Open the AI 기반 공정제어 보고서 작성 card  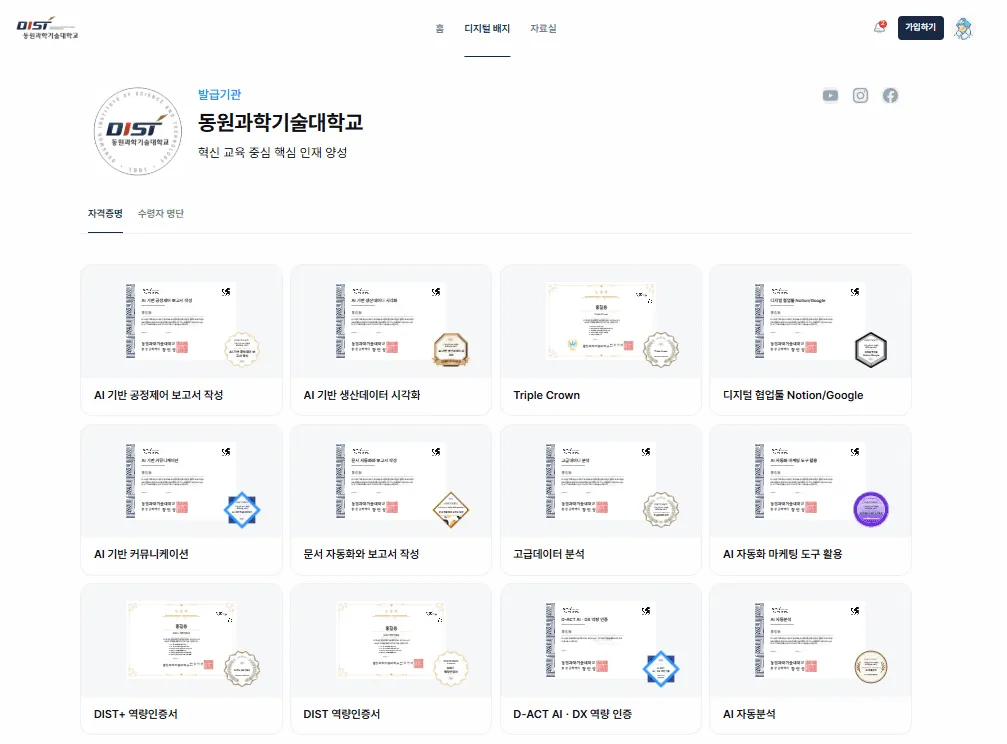click(181, 339)
